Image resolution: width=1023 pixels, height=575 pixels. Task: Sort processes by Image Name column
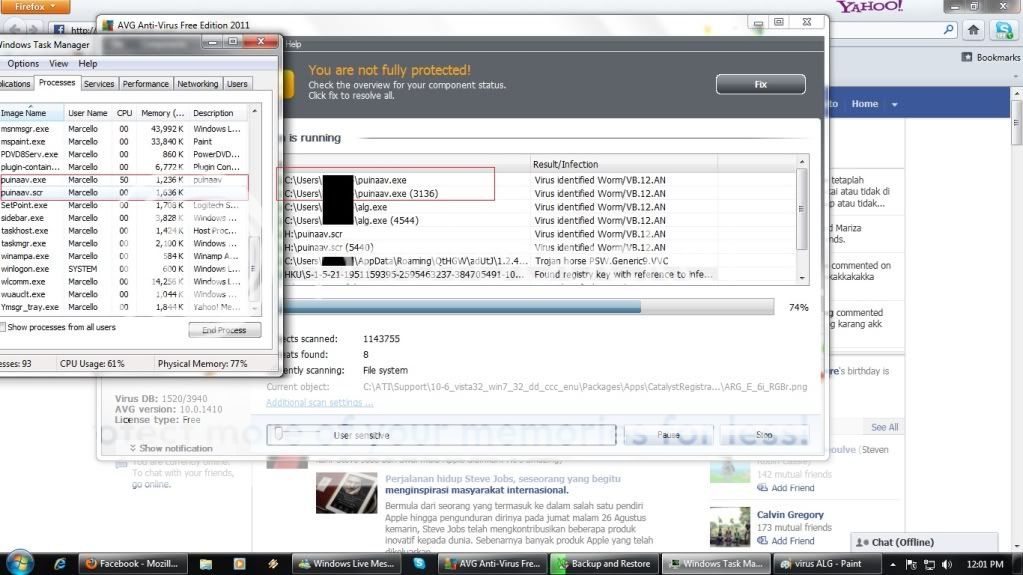coord(31,113)
